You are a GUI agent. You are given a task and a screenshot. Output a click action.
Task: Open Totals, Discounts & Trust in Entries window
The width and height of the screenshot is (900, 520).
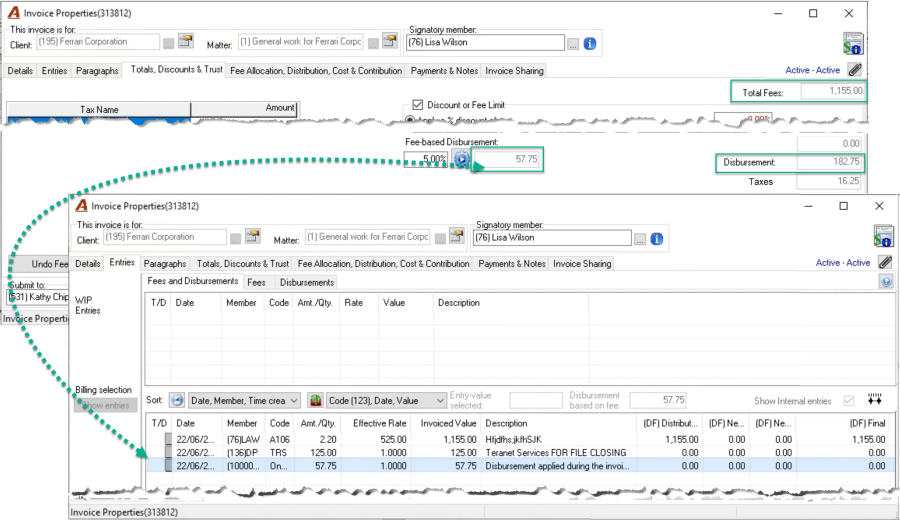coord(243,263)
